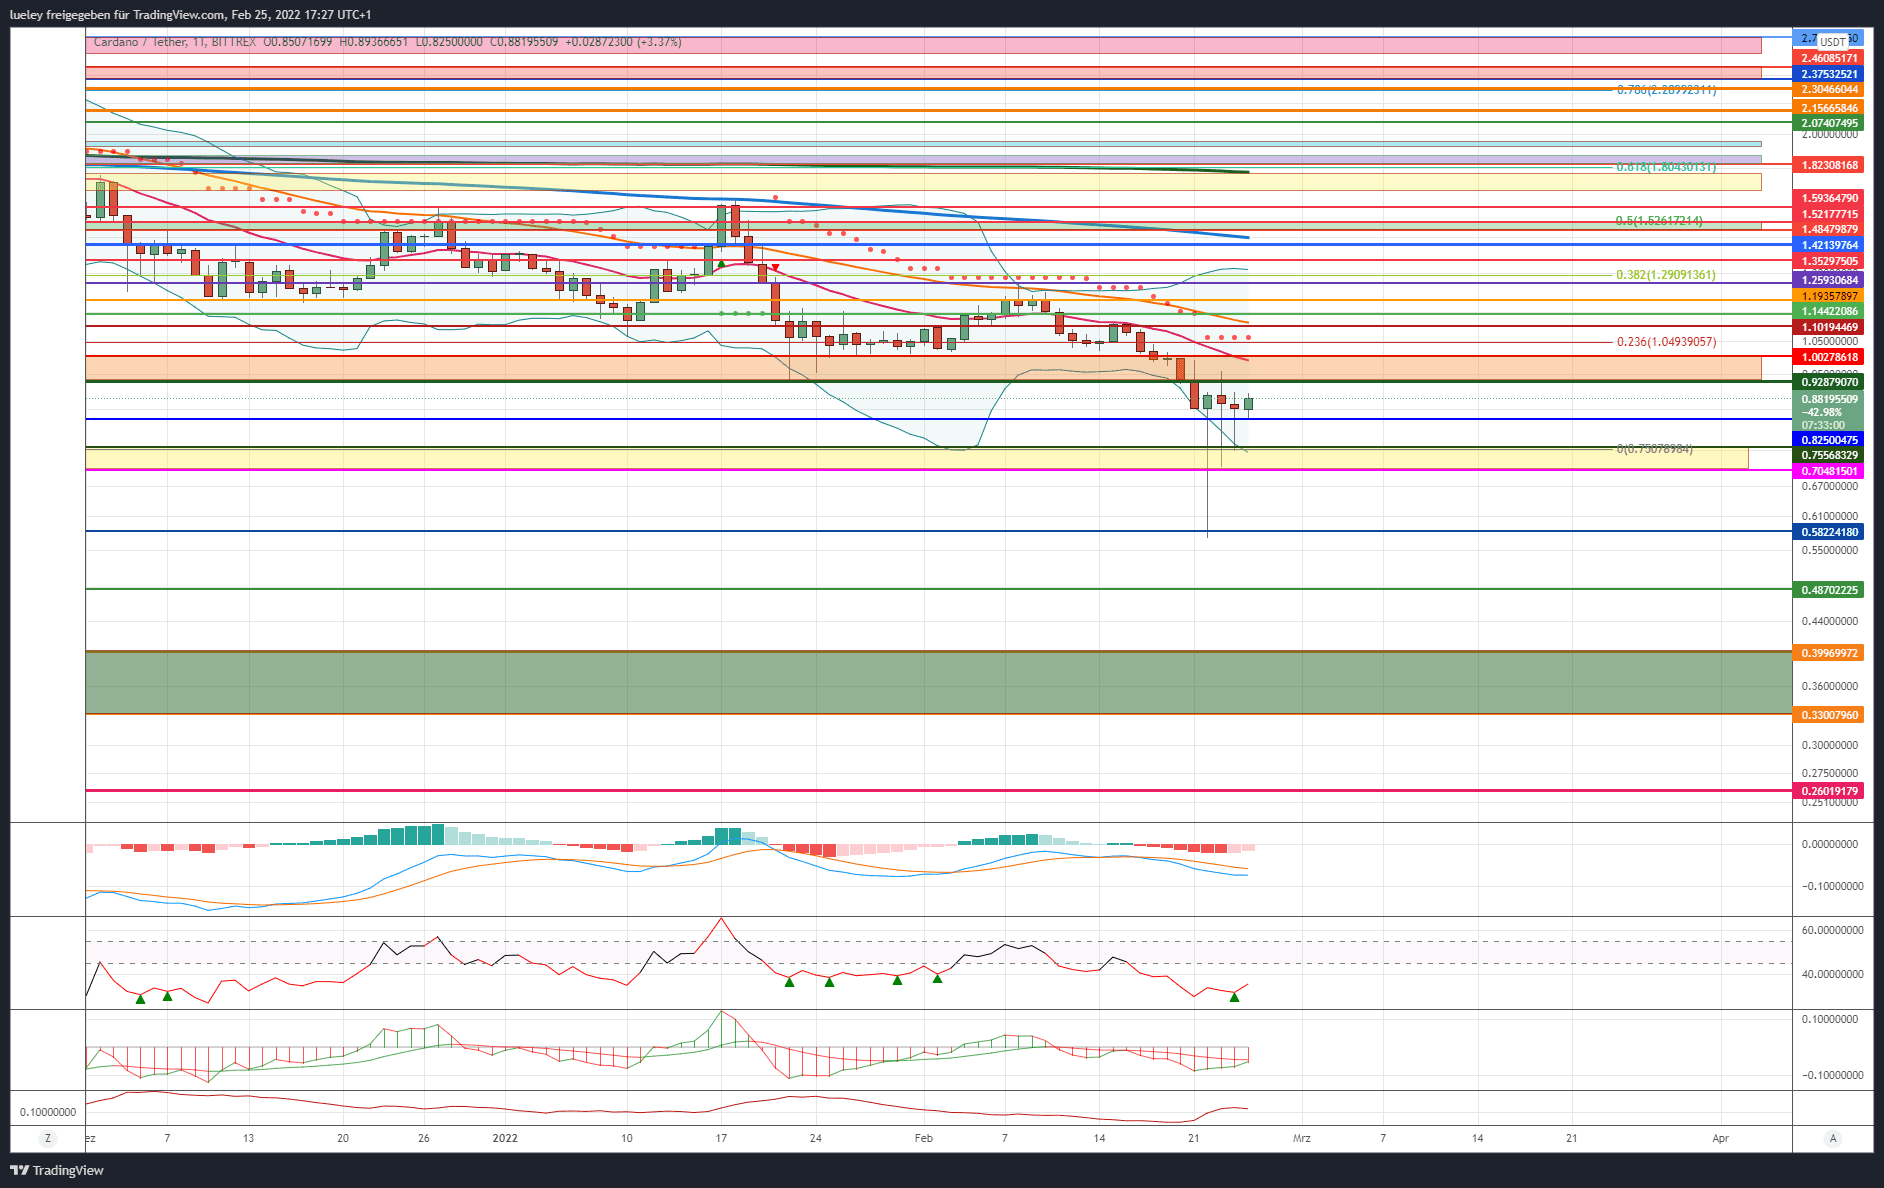
Task: Select the 0.92879070 dark green price label
Action: [1829, 382]
